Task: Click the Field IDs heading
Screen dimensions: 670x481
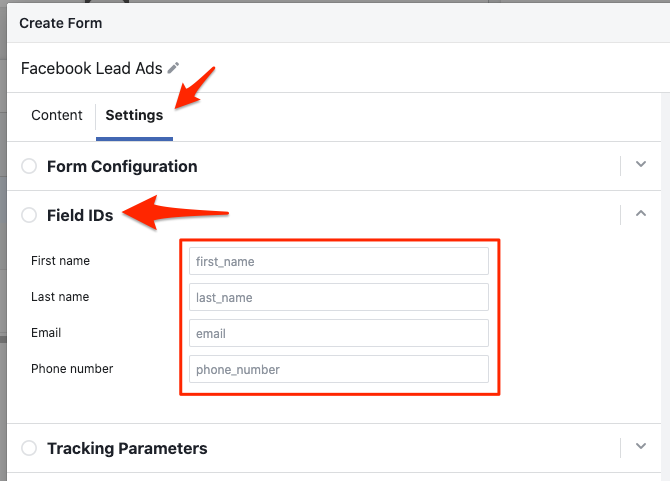Action: (80, 214)
